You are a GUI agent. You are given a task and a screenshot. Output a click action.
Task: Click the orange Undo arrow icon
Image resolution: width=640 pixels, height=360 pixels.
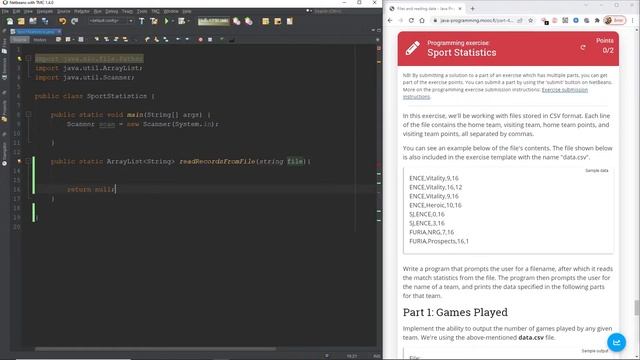pyautogui.click(x=62, y=21)
